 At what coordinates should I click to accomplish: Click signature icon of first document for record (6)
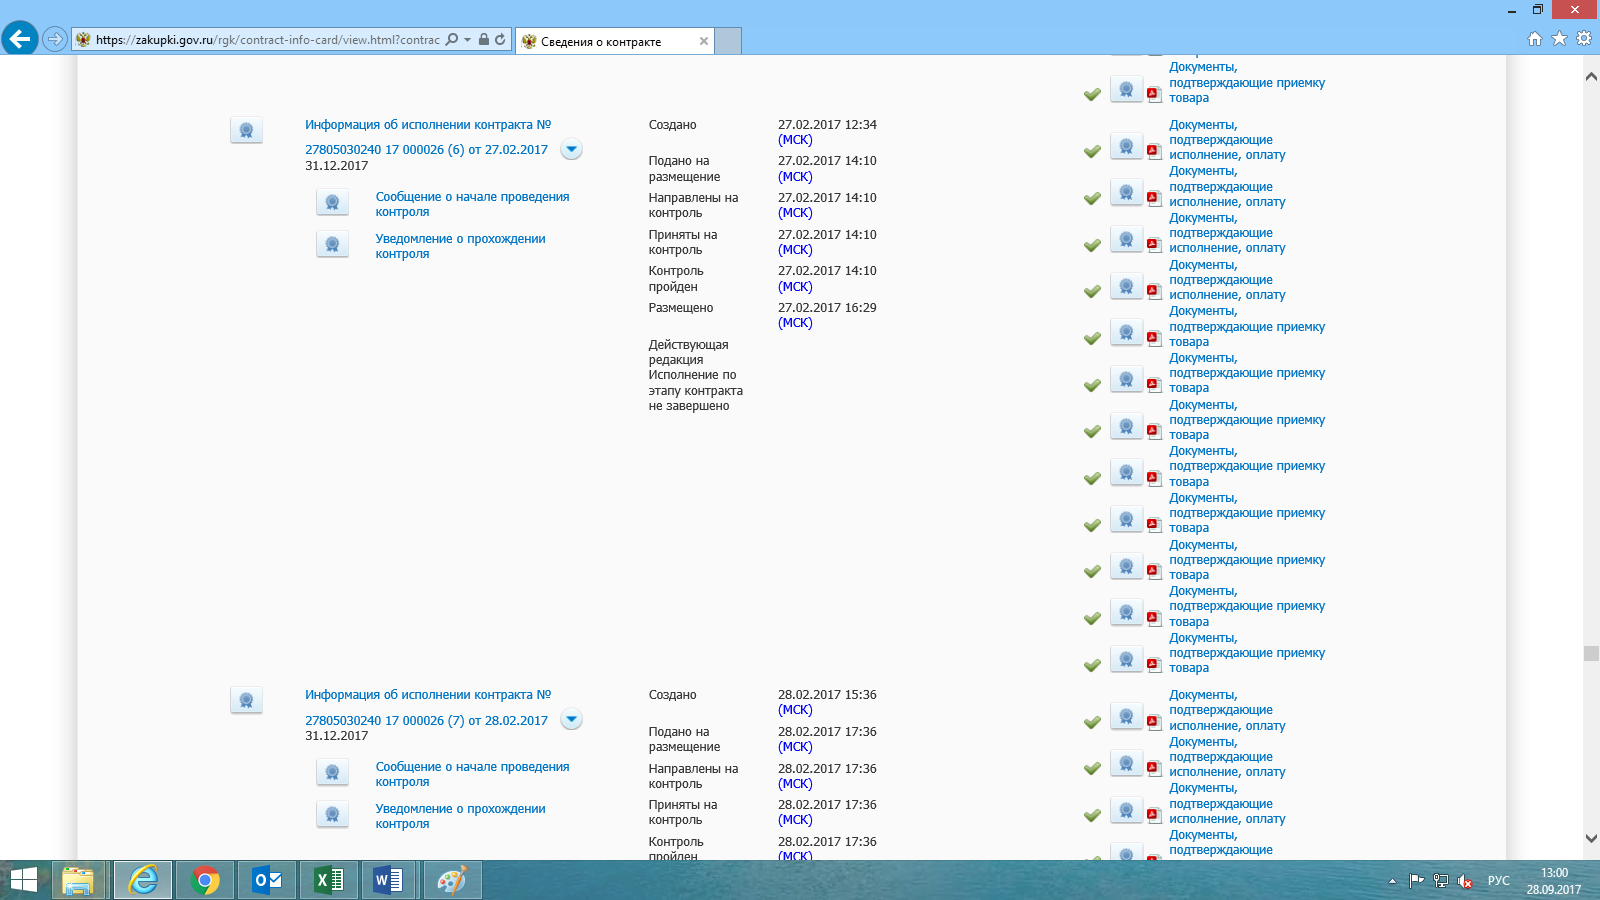pyautogui.click(x=1126, y=147)
